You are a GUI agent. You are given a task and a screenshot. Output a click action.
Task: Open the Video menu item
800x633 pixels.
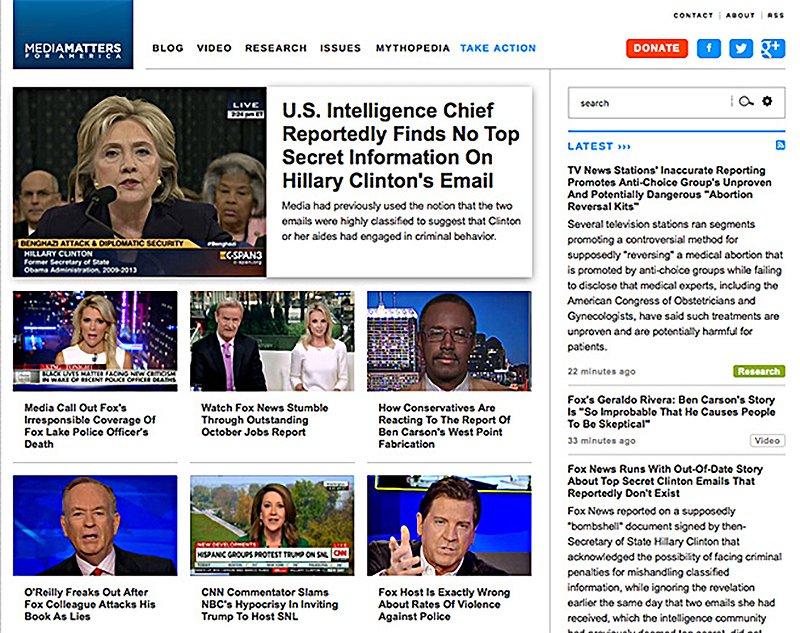214,48
